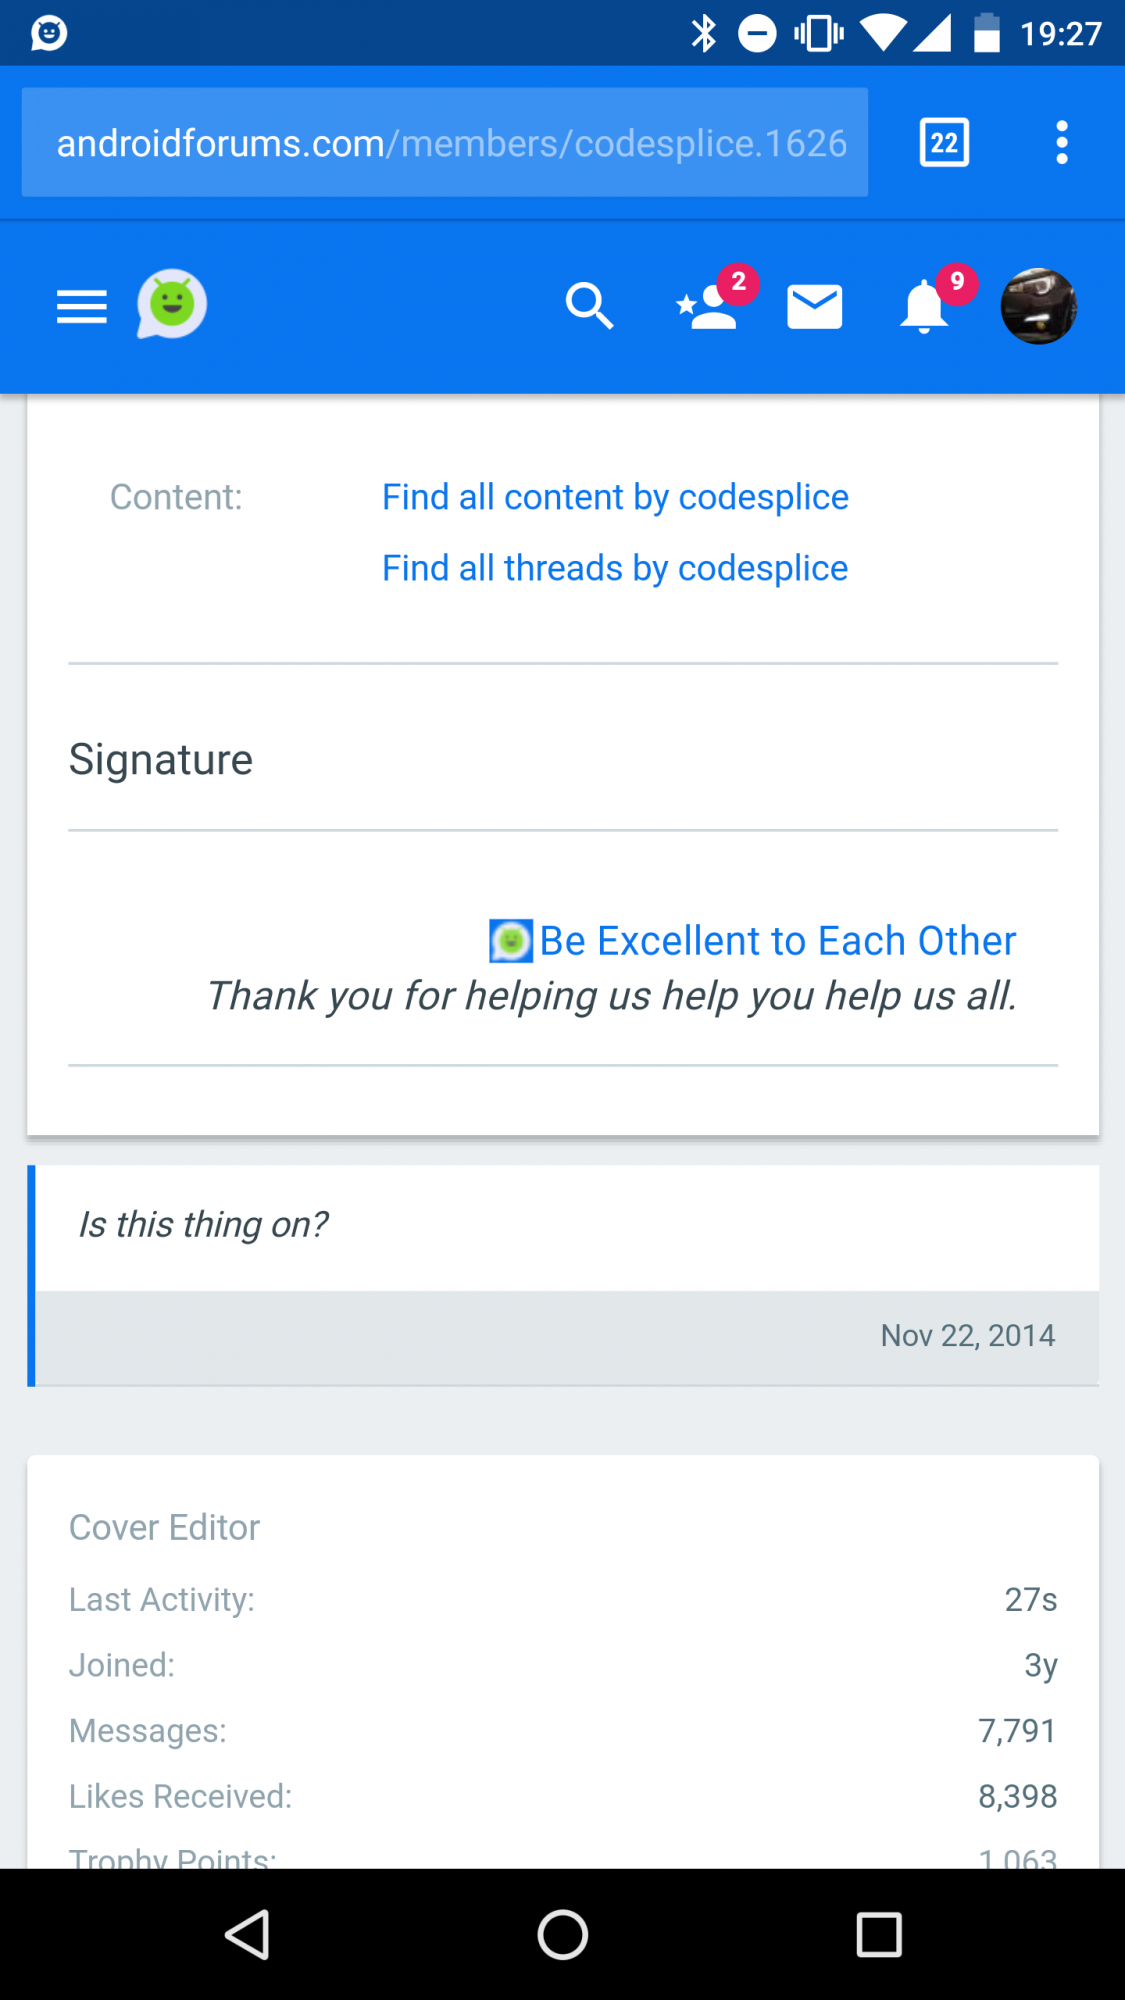The image size is (1125, 2000).
Task: Open the hamburger navigation menu
Action: (x=82, y=306)
